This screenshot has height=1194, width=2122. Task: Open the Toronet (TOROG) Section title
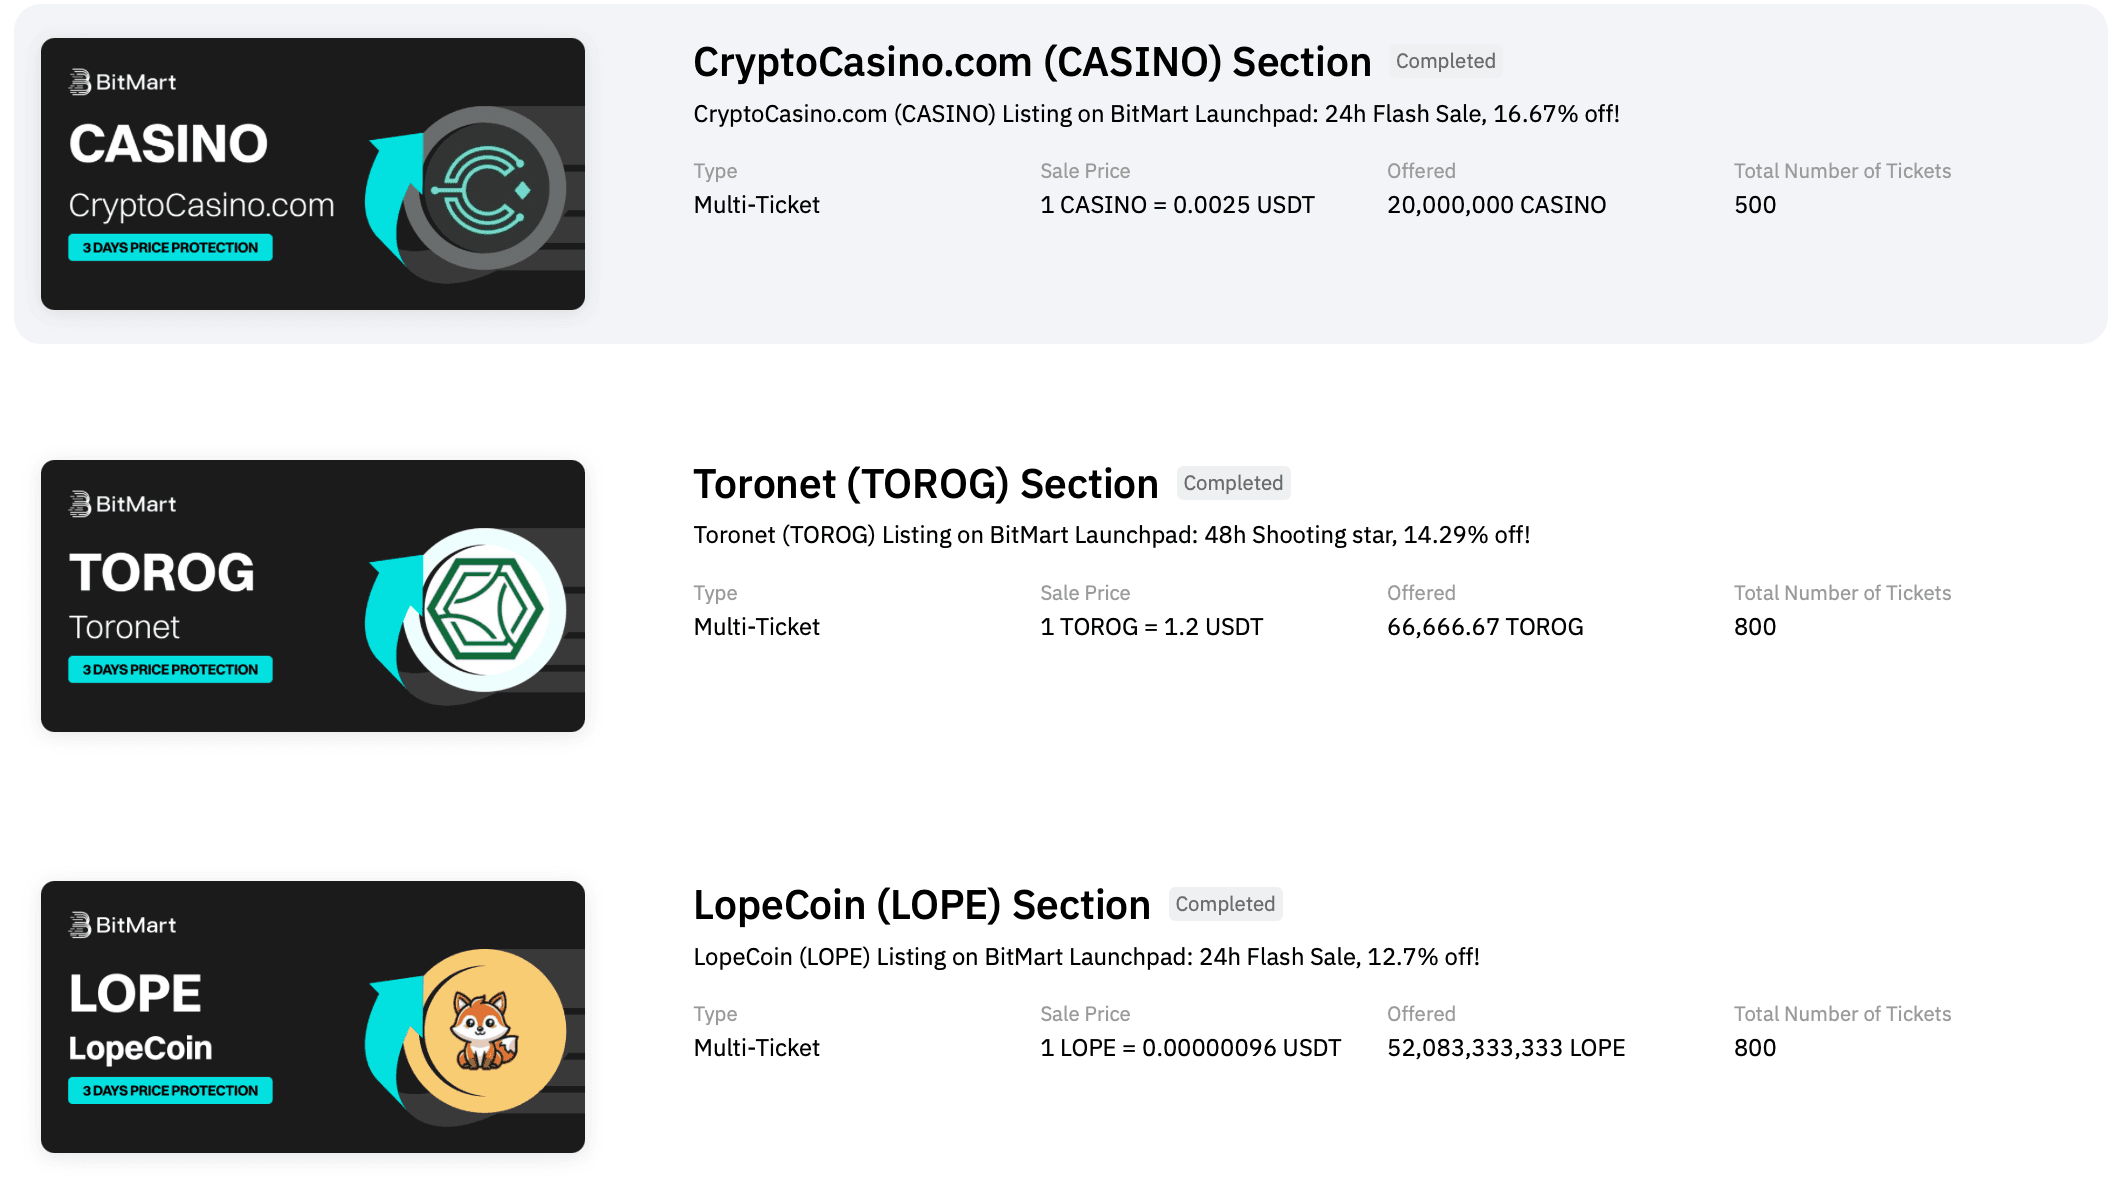point(925,484)
